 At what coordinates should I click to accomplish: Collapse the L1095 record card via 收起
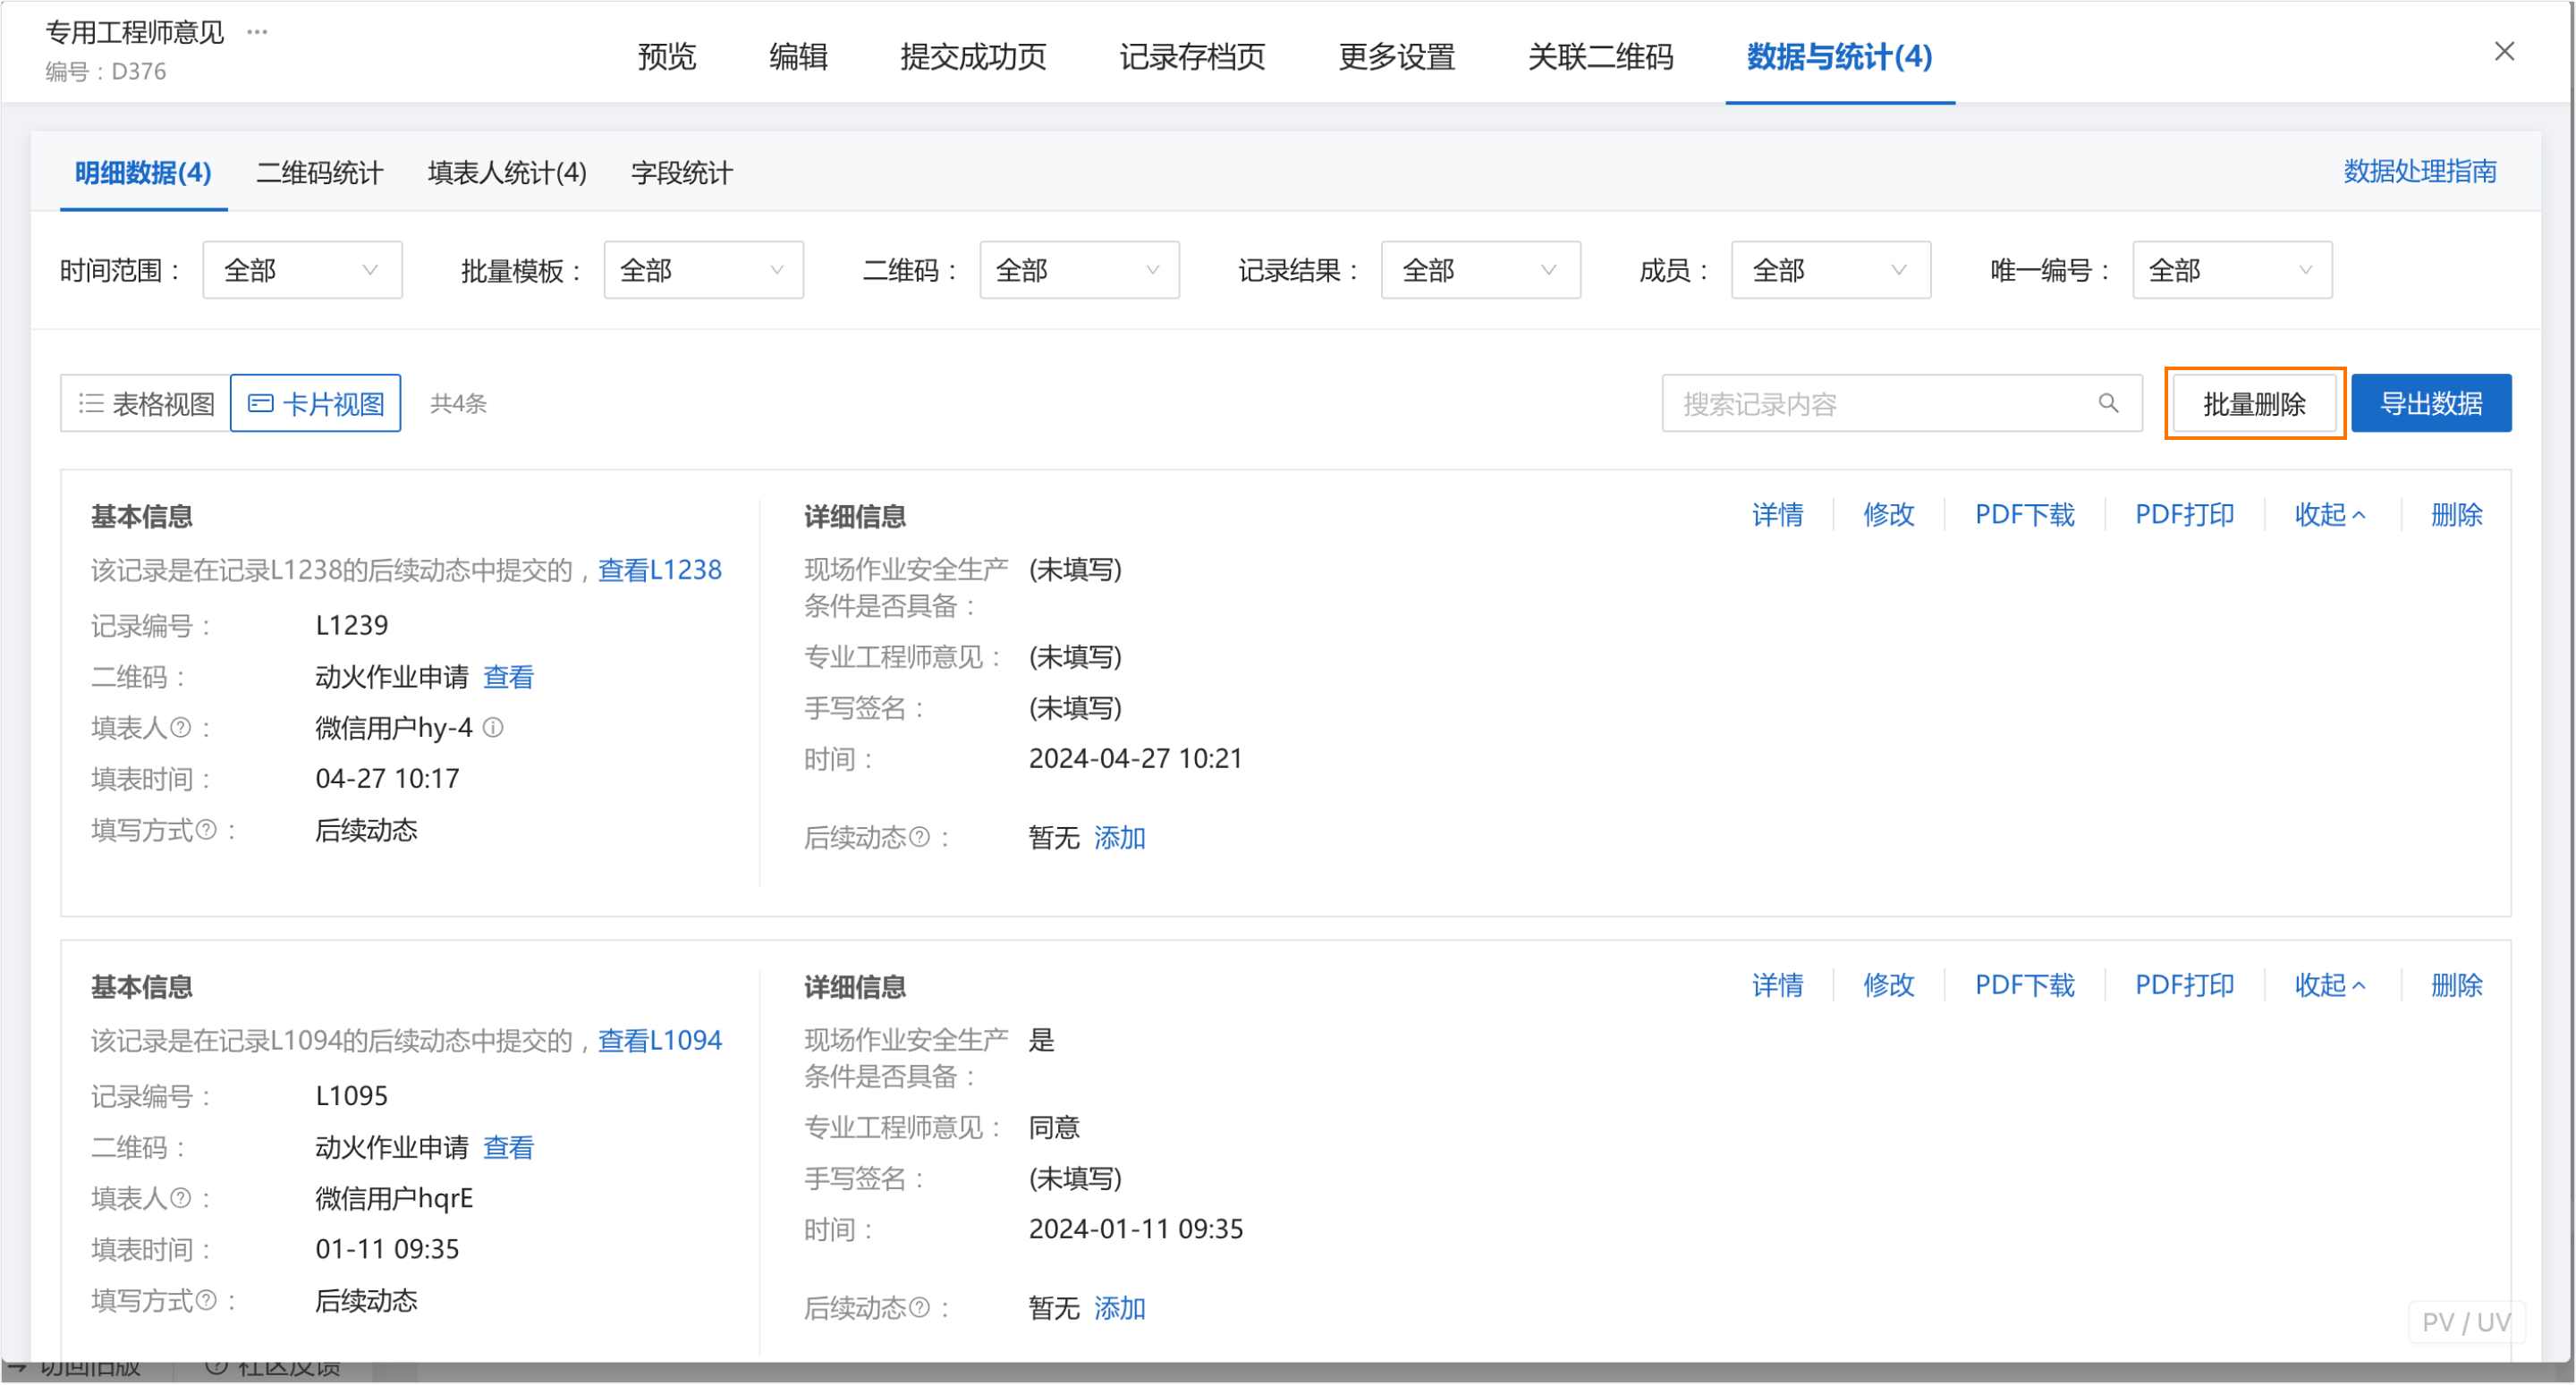(2330, 985)
